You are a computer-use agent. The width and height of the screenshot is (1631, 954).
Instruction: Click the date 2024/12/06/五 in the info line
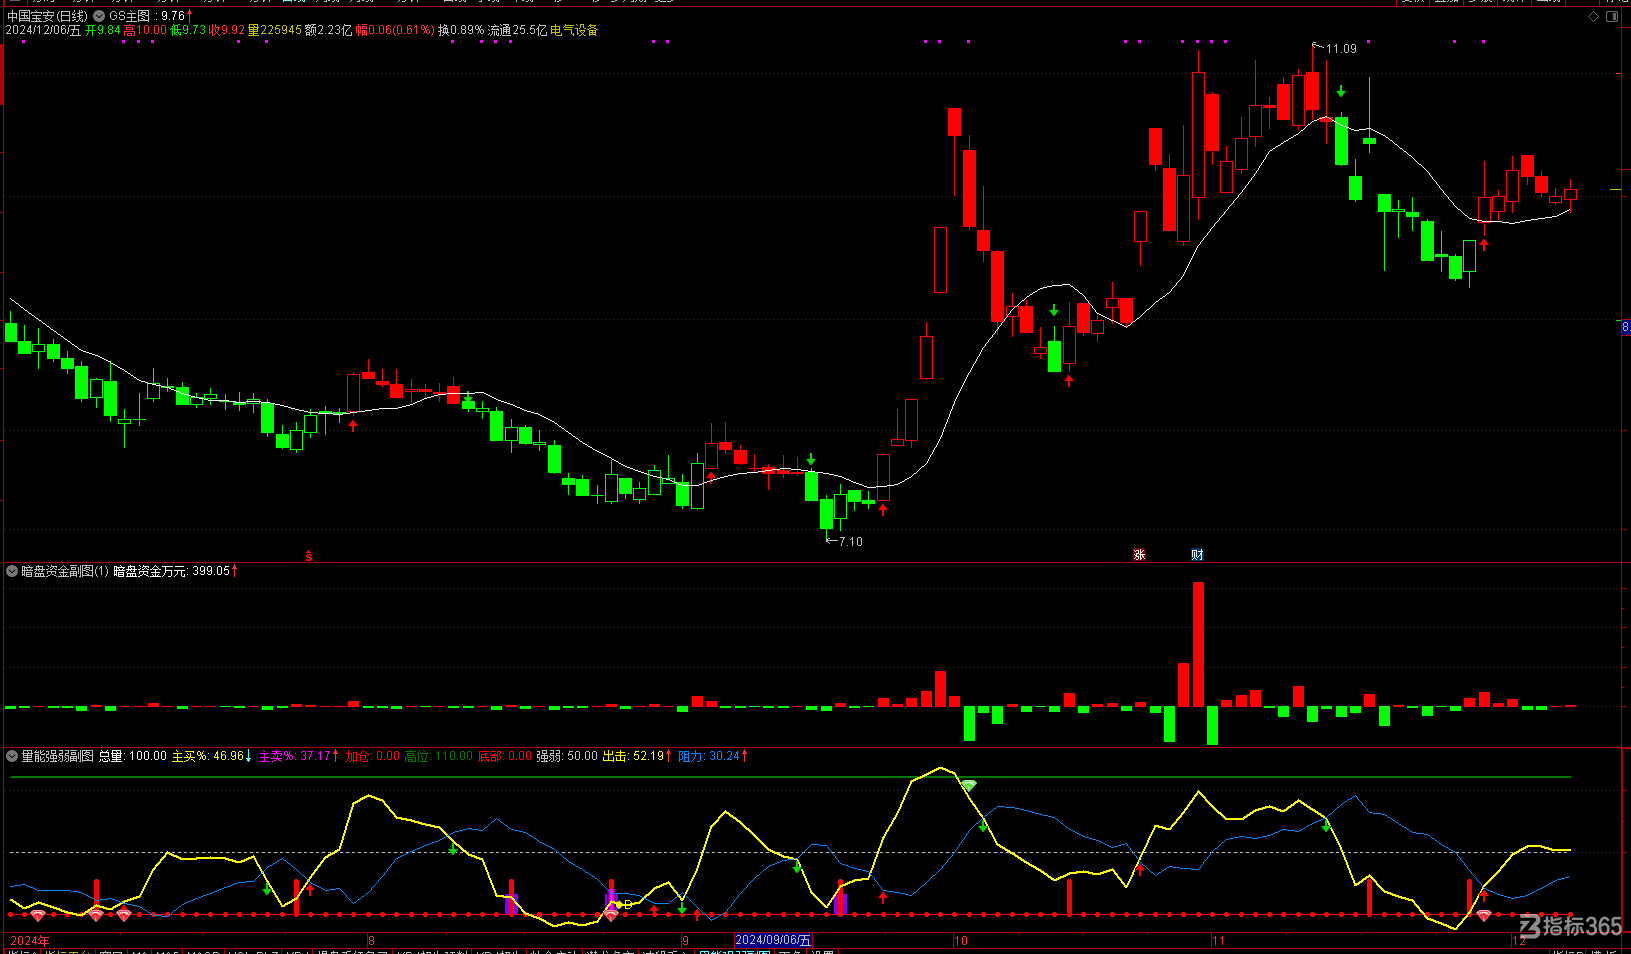pyautogui.click(x=43, y=30)
